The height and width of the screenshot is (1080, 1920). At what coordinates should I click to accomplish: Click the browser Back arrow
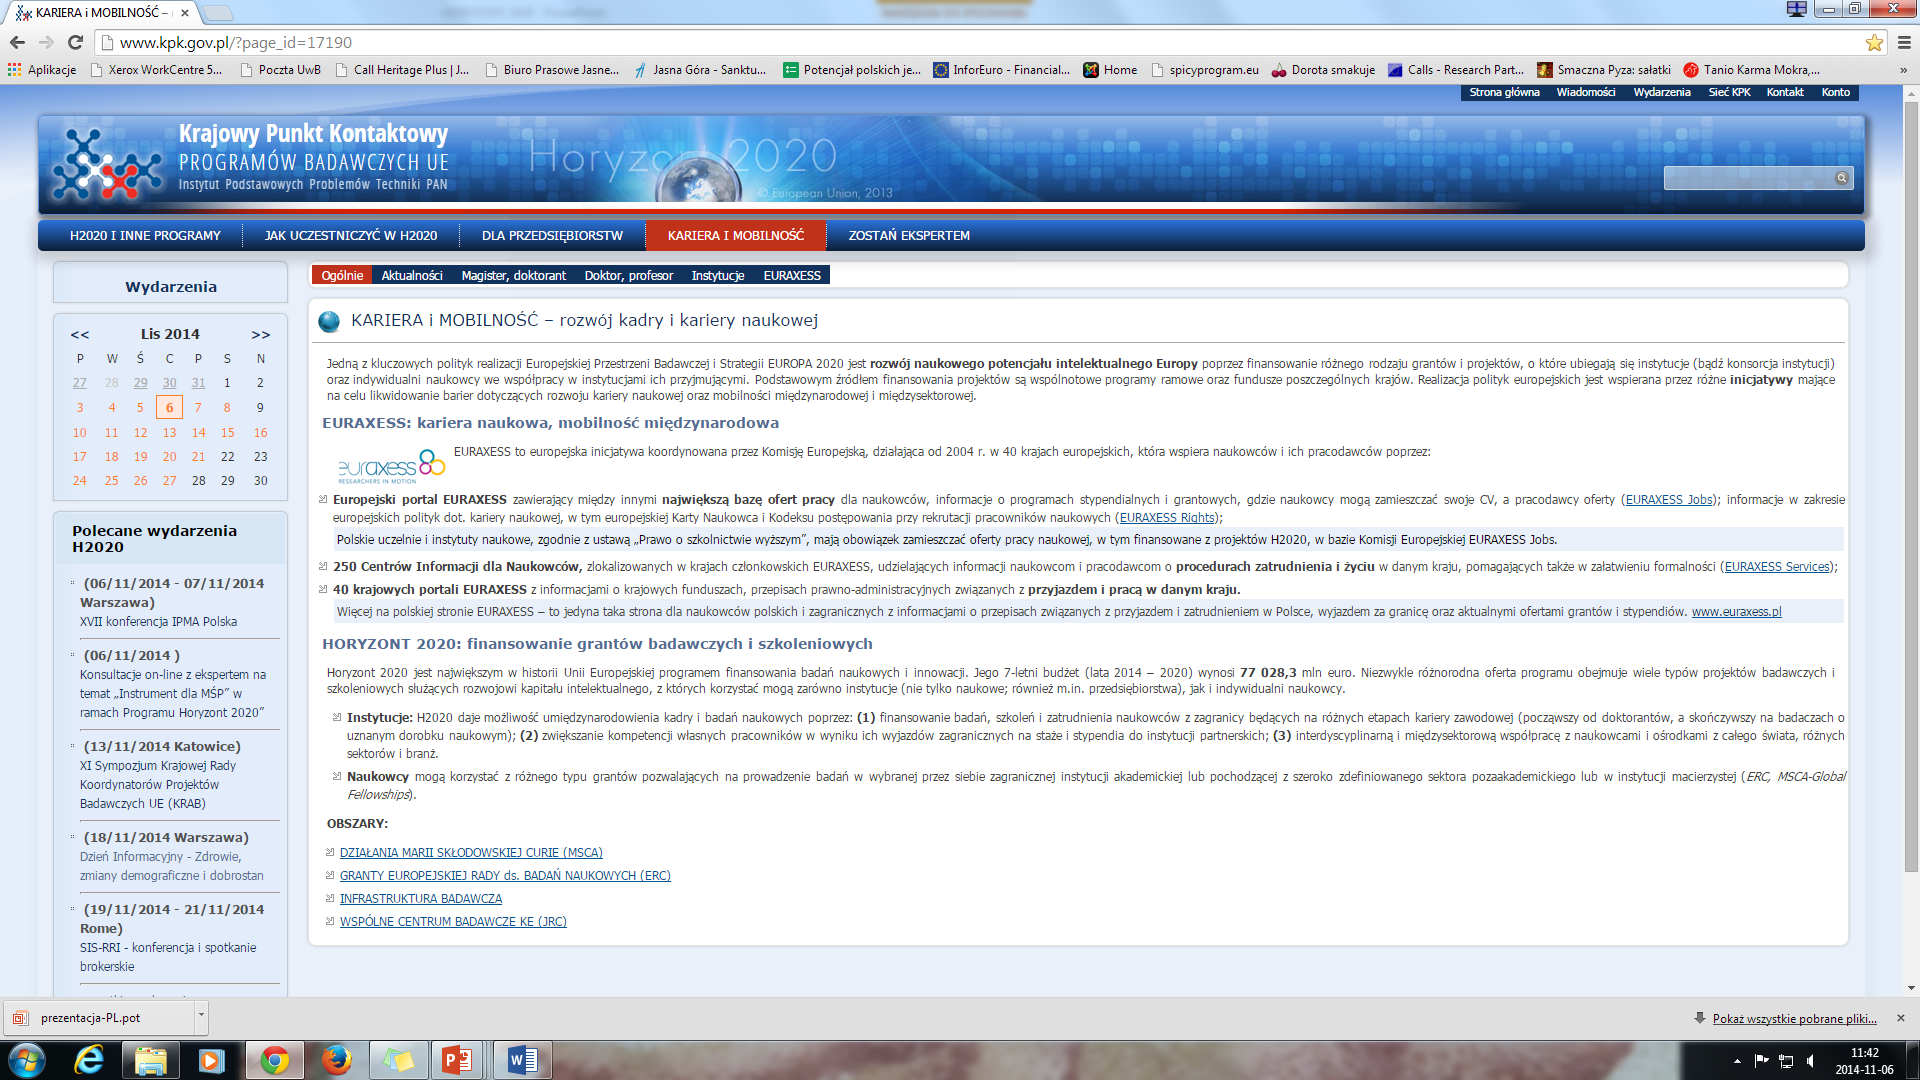(x=17, y=42)
